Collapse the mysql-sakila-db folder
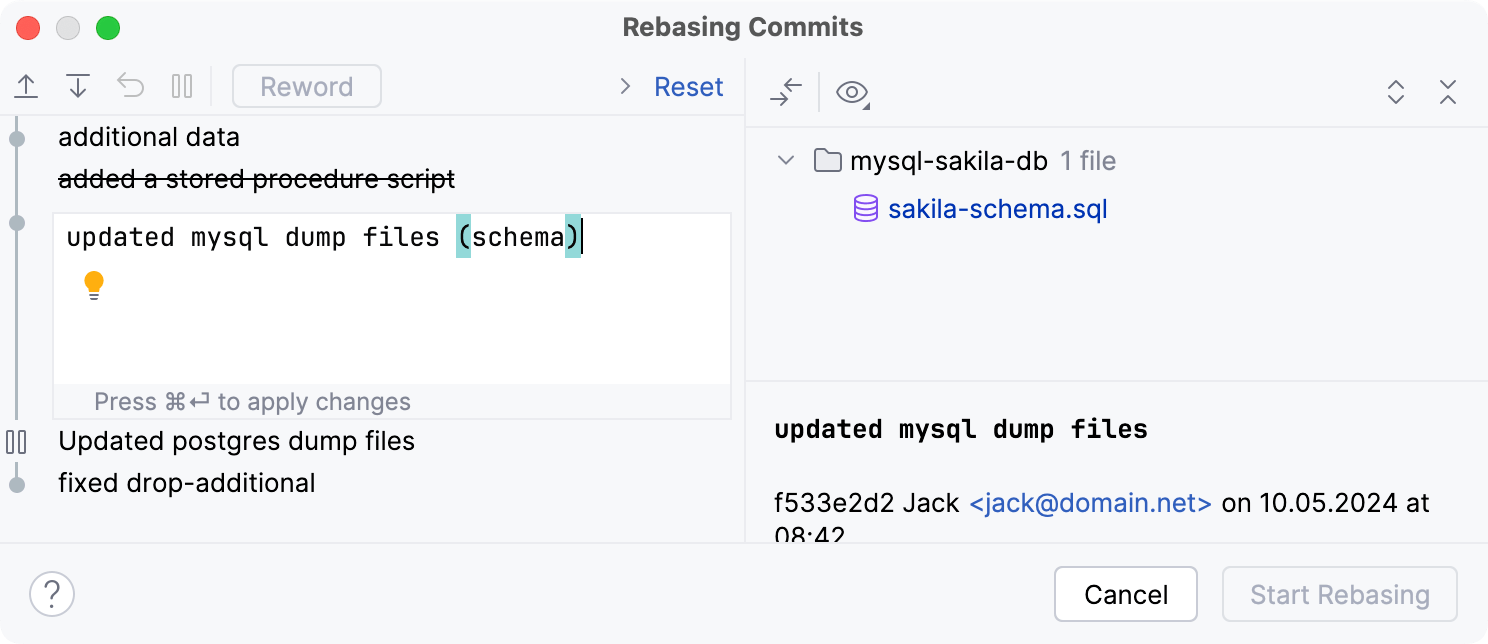This screenshot has height=644, width=1488. point(786,160)
